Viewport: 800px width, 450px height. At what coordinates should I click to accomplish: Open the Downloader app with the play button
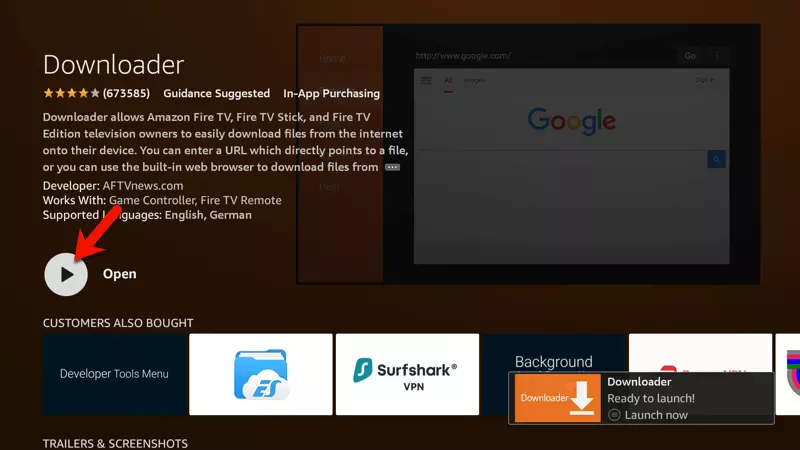click(x=66, y=274)
